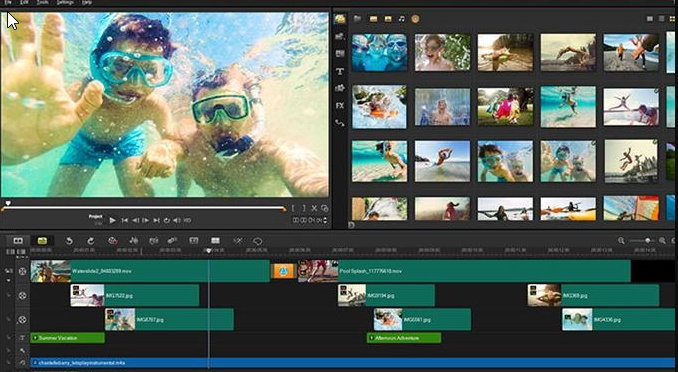Enlarge the preview window
This screenshot has width=678, height=372.
324,208
